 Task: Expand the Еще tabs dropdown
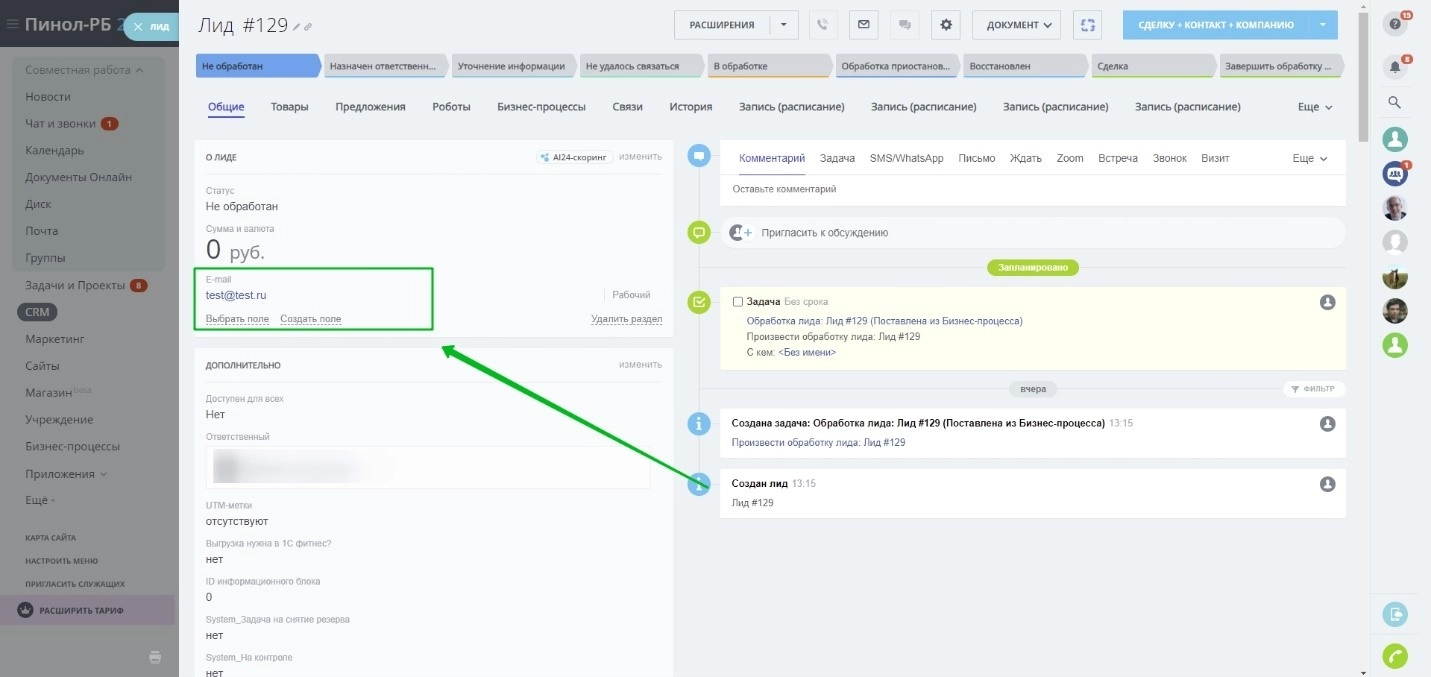tap(1315, 107)
